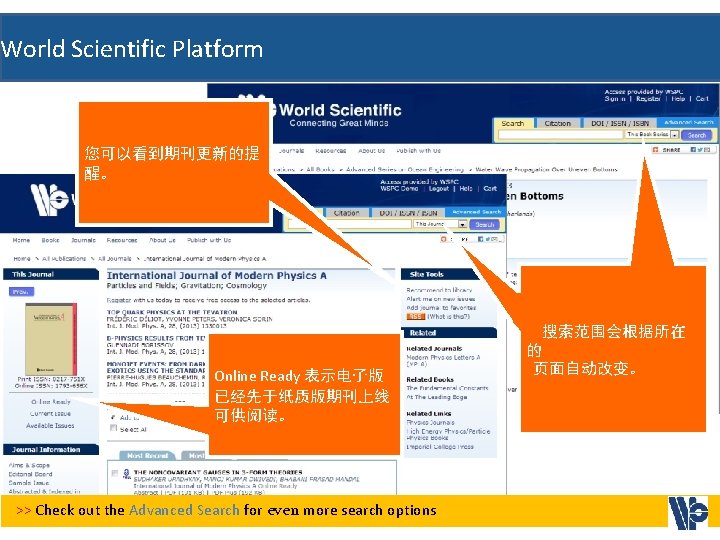Click Physics Journals related link
720x540 pixels.
[x=430, y=422]
